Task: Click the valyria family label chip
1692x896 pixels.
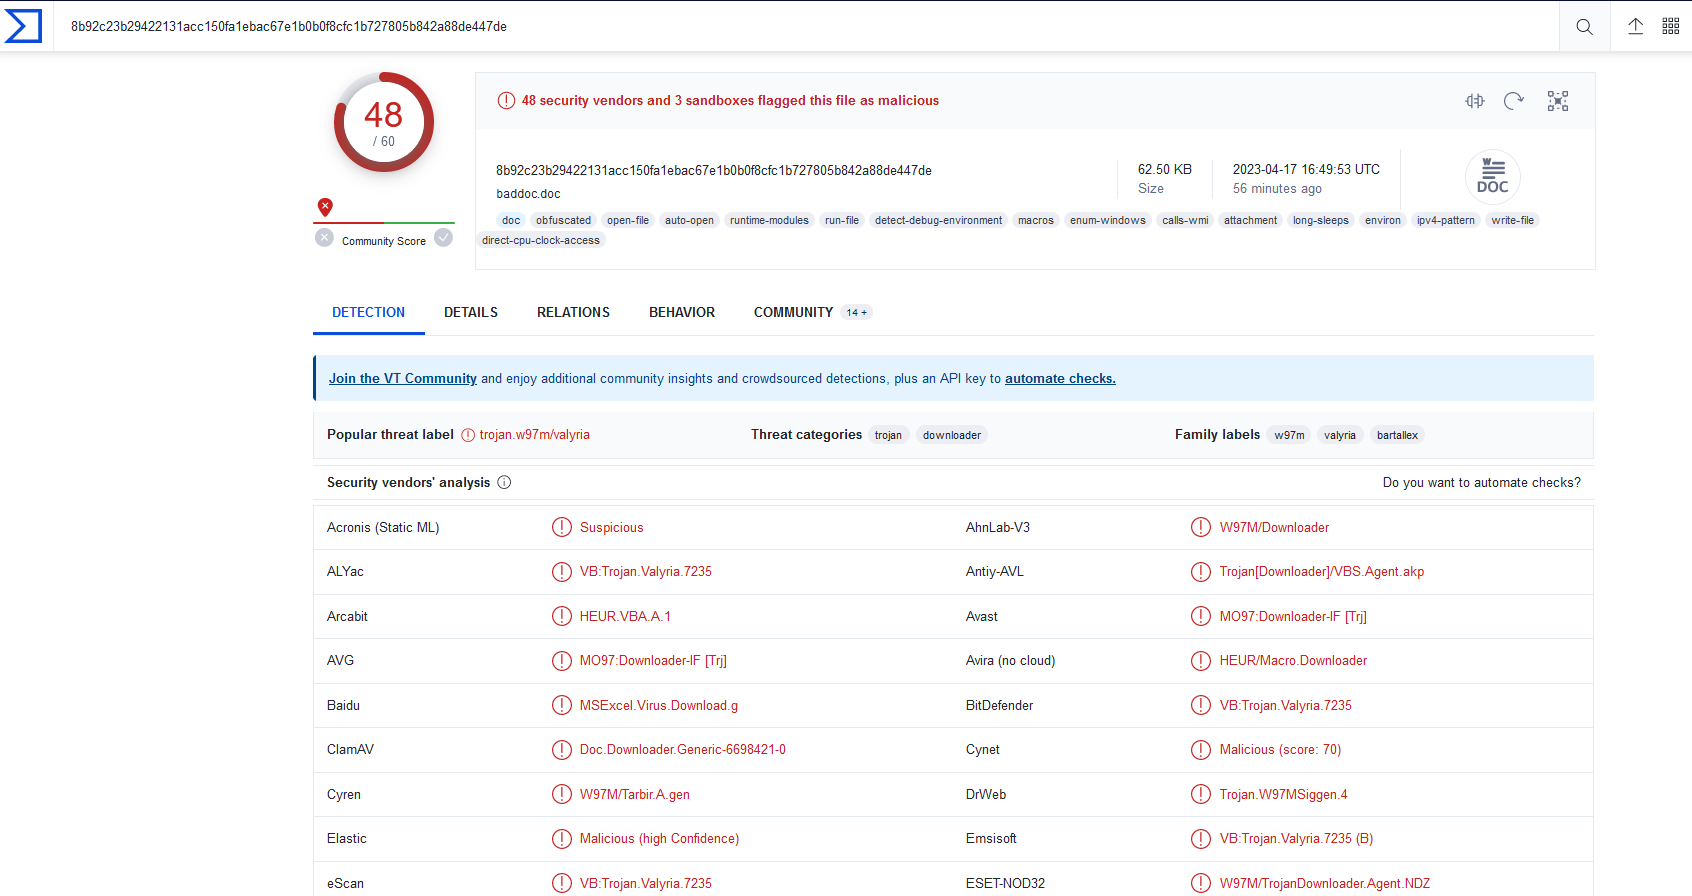Action: [x=1340, y=435]
